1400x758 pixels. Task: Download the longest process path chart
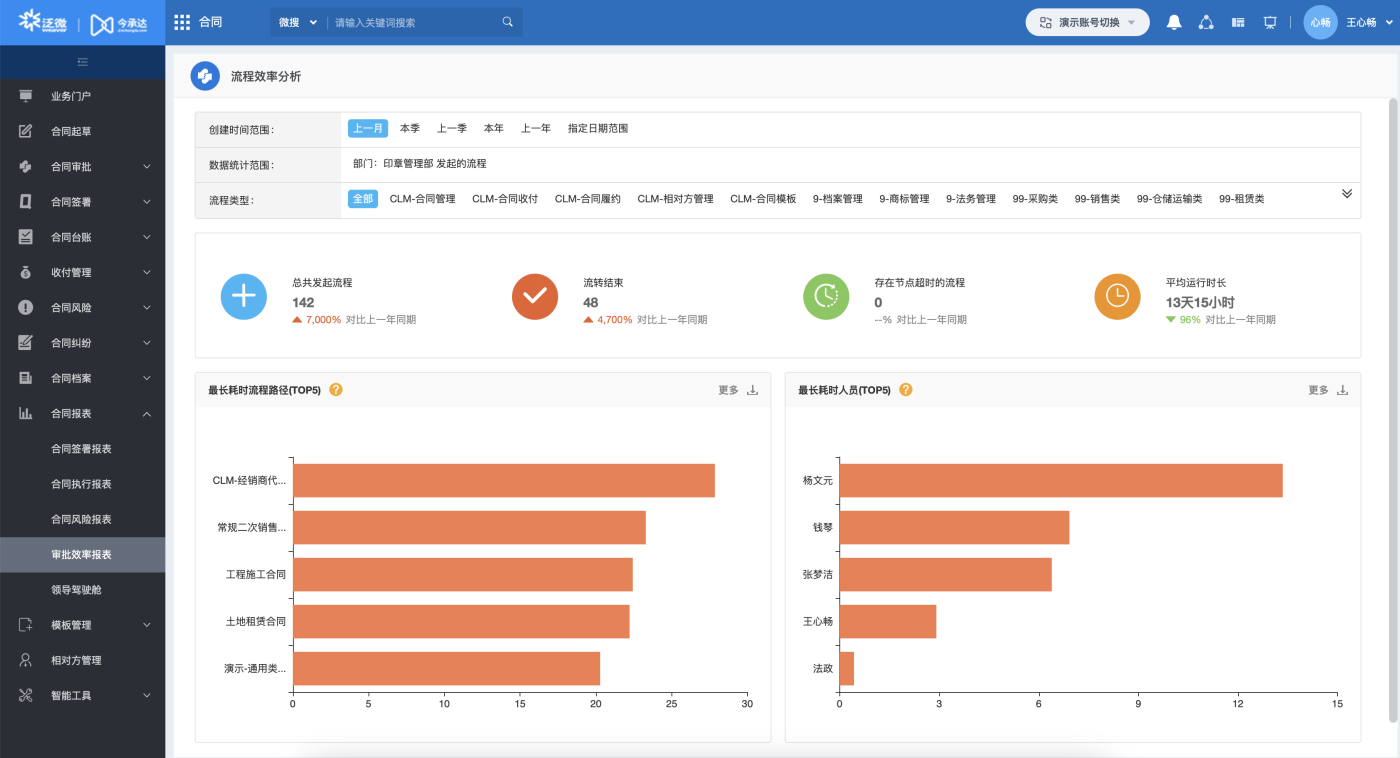(x=753, y=390)
